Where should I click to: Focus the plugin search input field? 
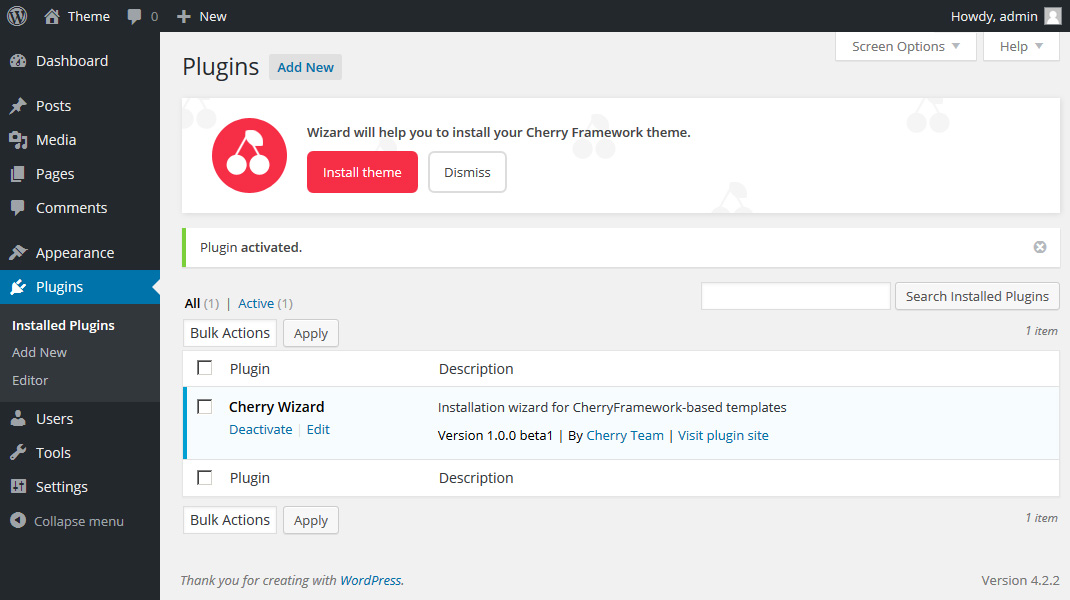point(796,296)
